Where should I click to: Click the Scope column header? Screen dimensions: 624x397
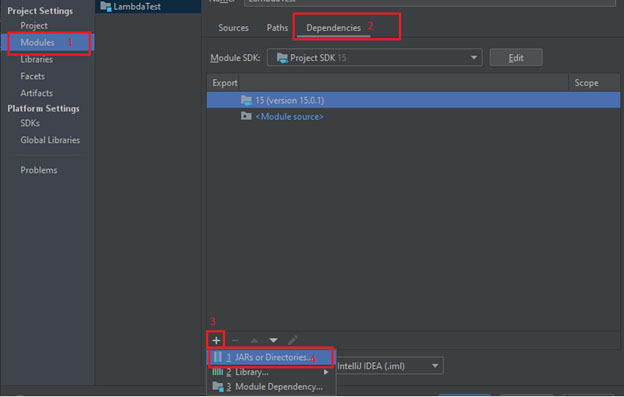coord(586,83)
